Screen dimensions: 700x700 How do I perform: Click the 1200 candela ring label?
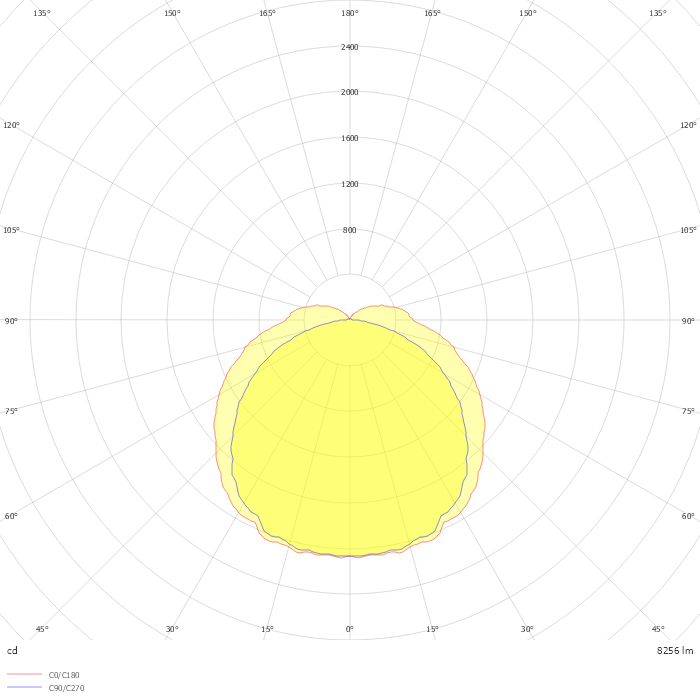[350, 184]
